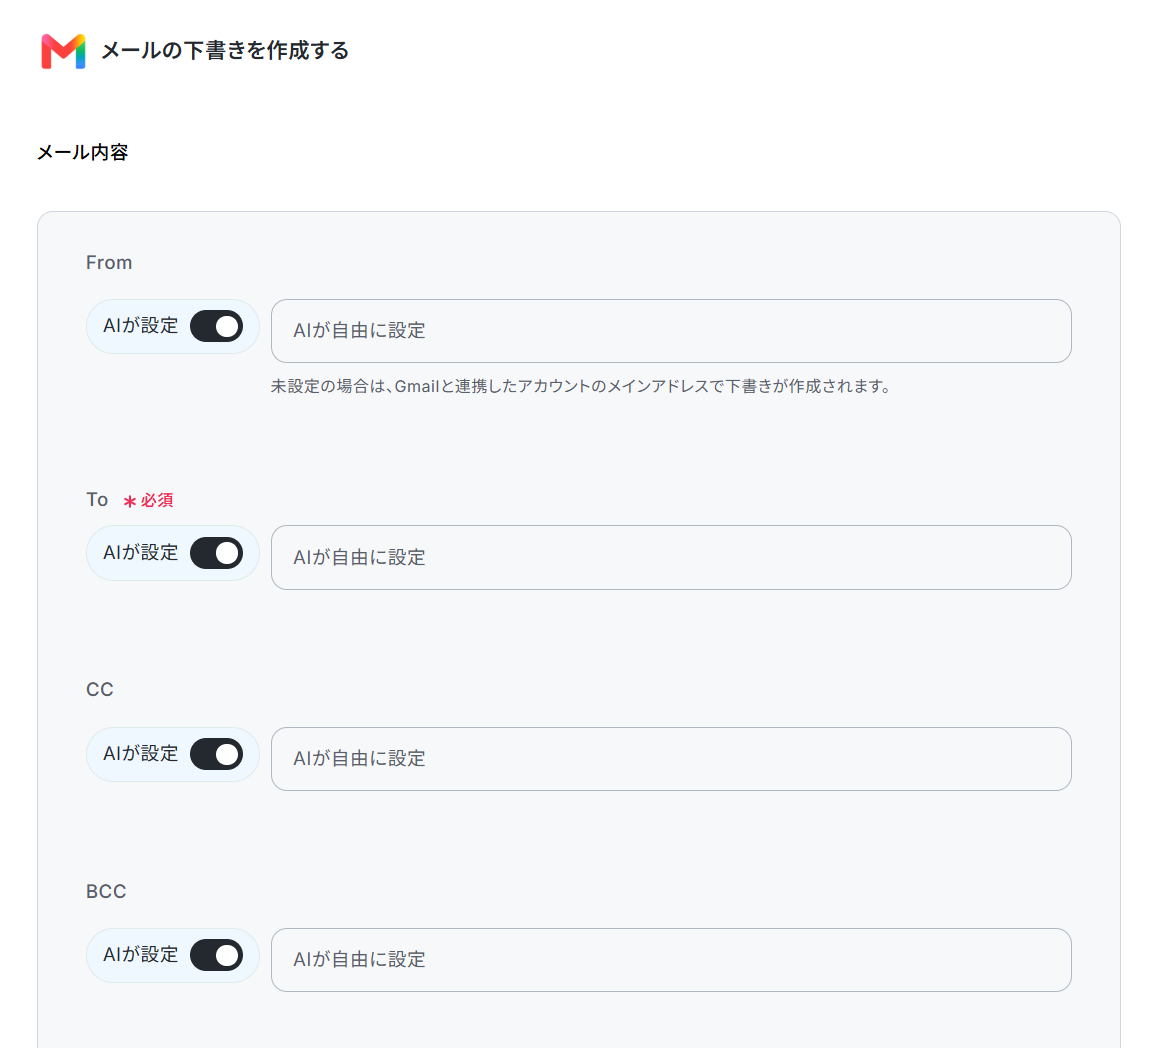The image size is (1155, 1048).
Task: Click the "AIが設定" label in CC row
Action: point(141,754)
